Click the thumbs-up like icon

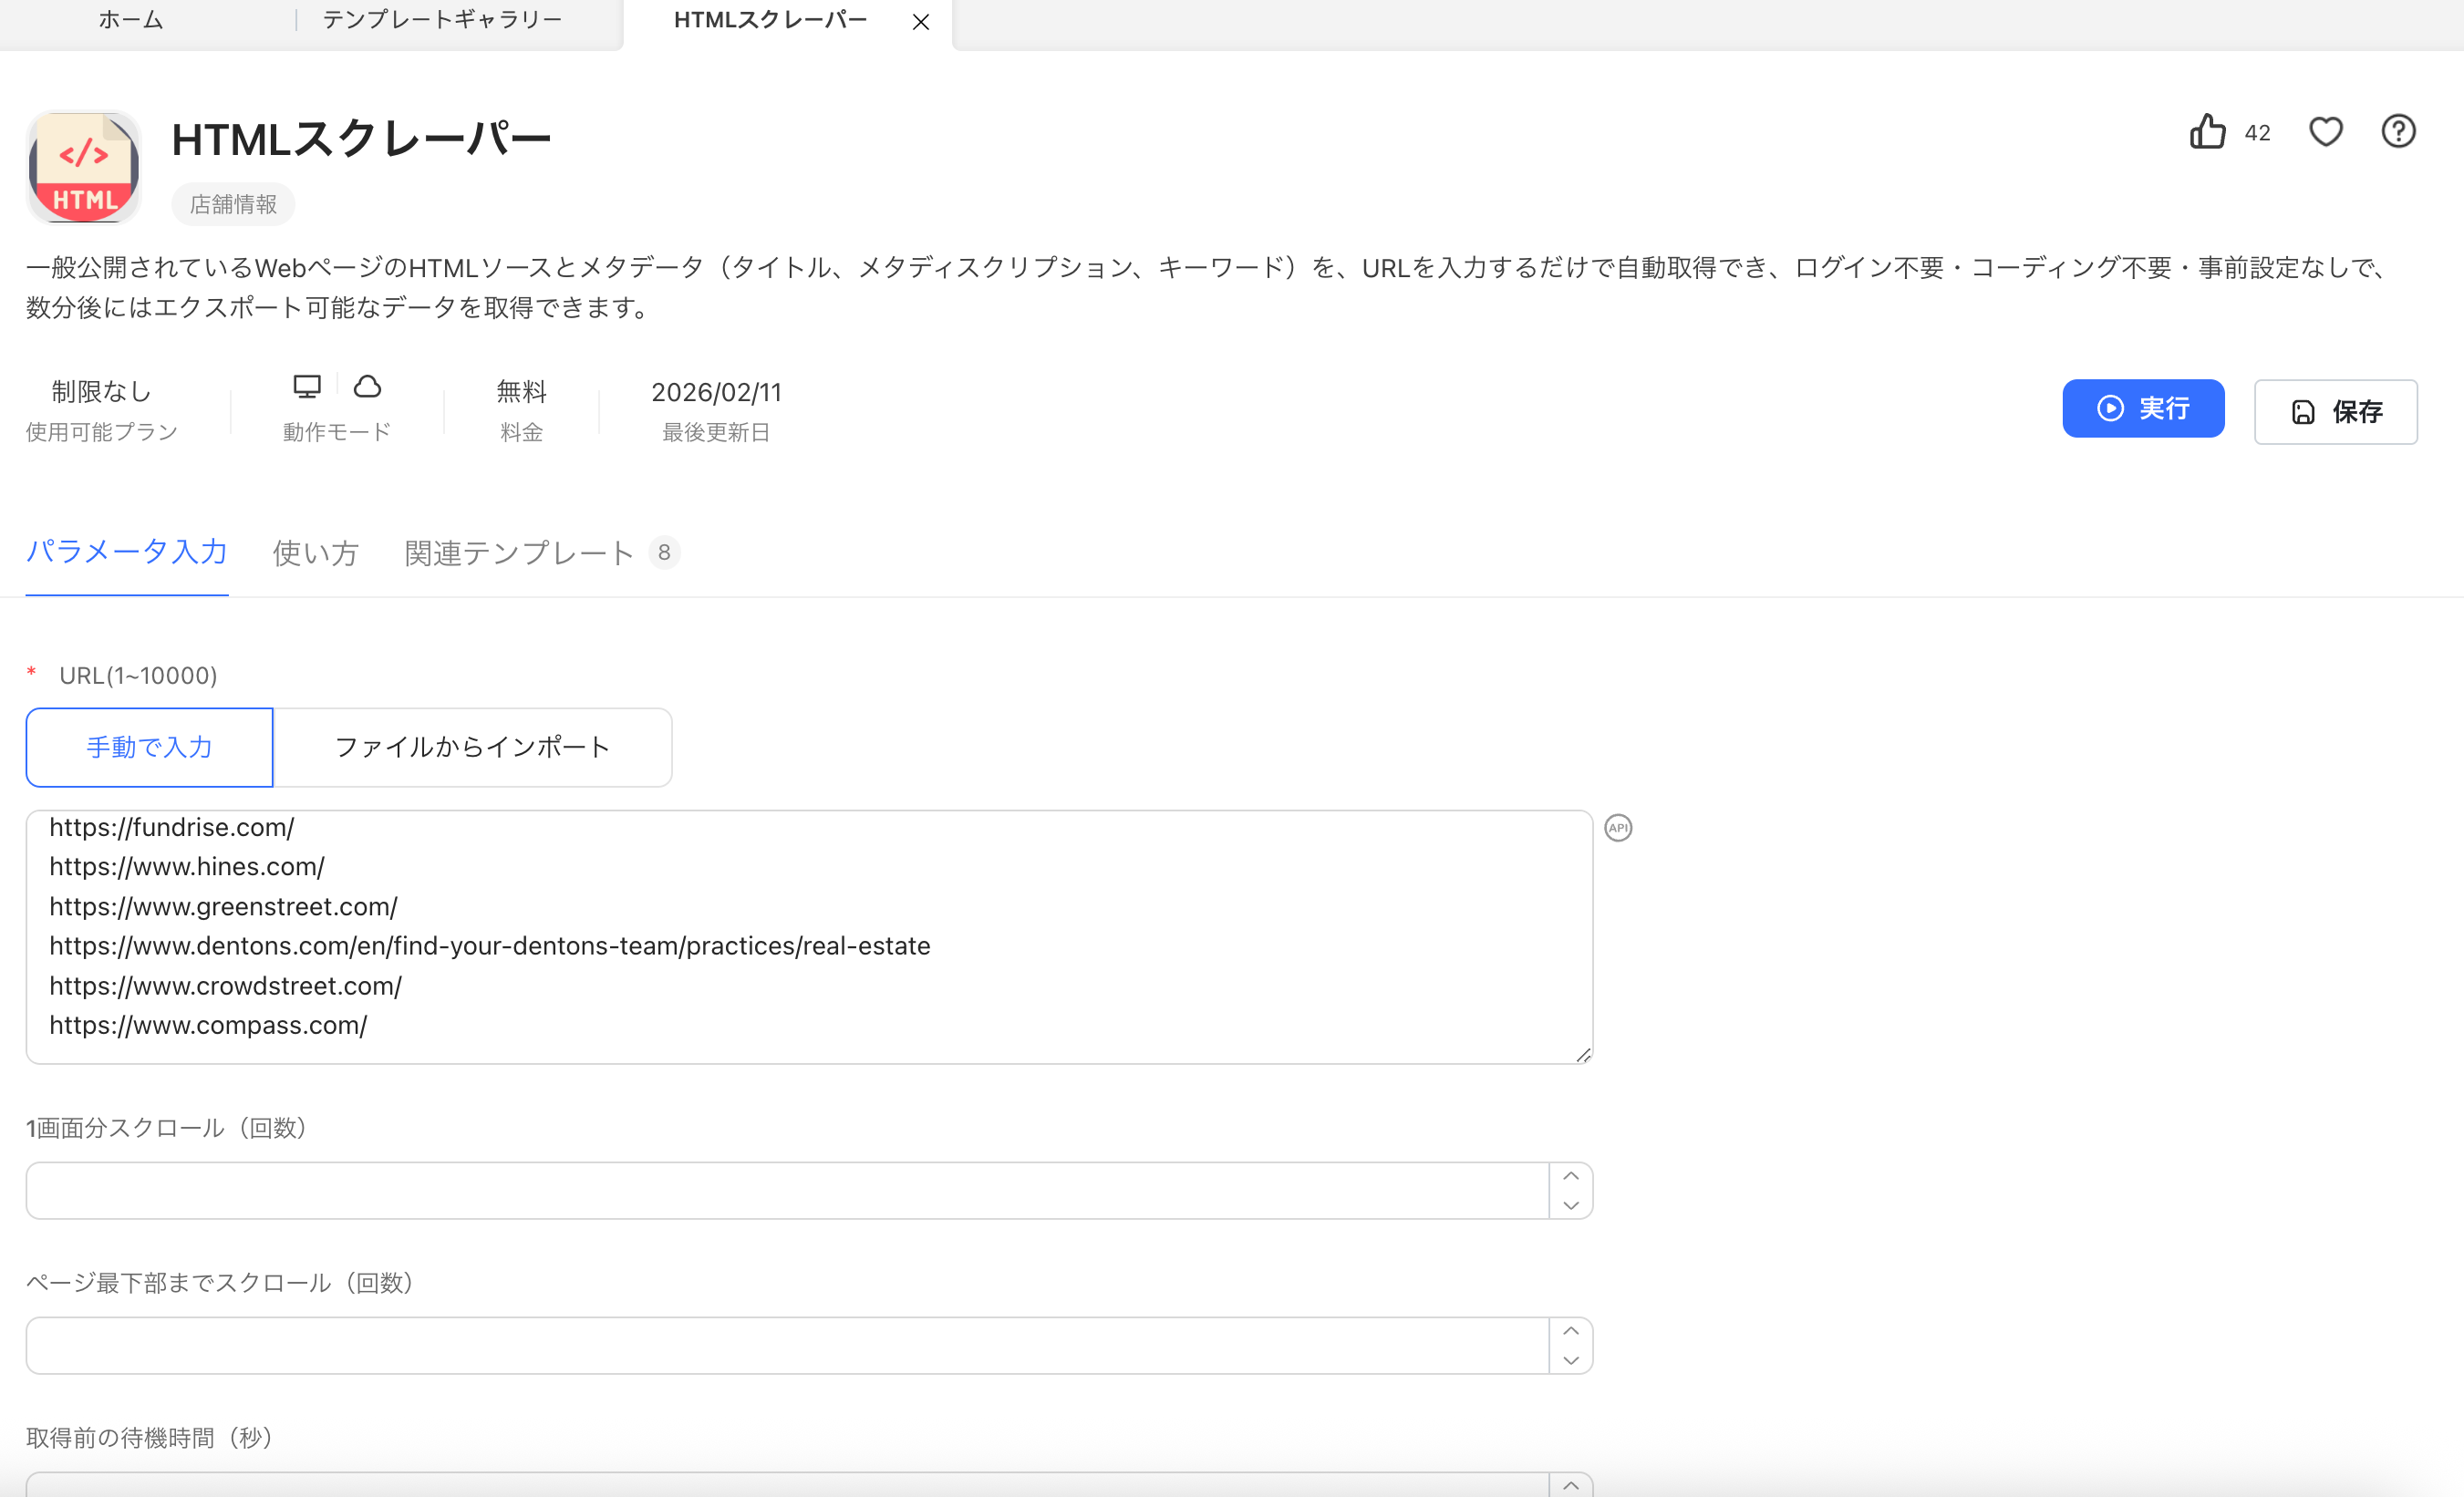(2207, 131)
